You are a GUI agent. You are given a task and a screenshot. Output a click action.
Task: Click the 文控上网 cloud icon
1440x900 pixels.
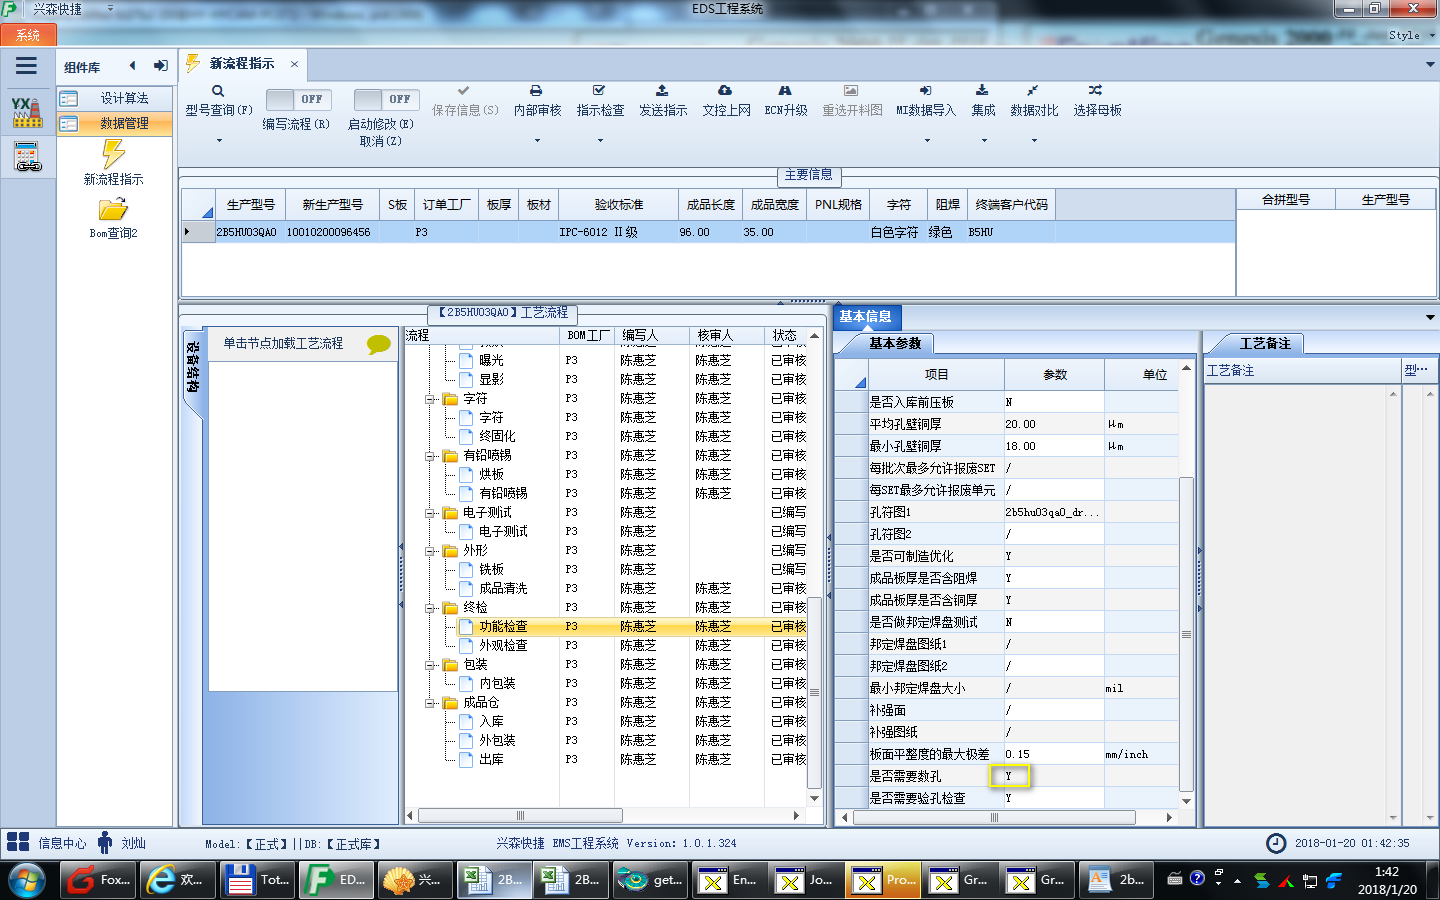tap(725, 91)
